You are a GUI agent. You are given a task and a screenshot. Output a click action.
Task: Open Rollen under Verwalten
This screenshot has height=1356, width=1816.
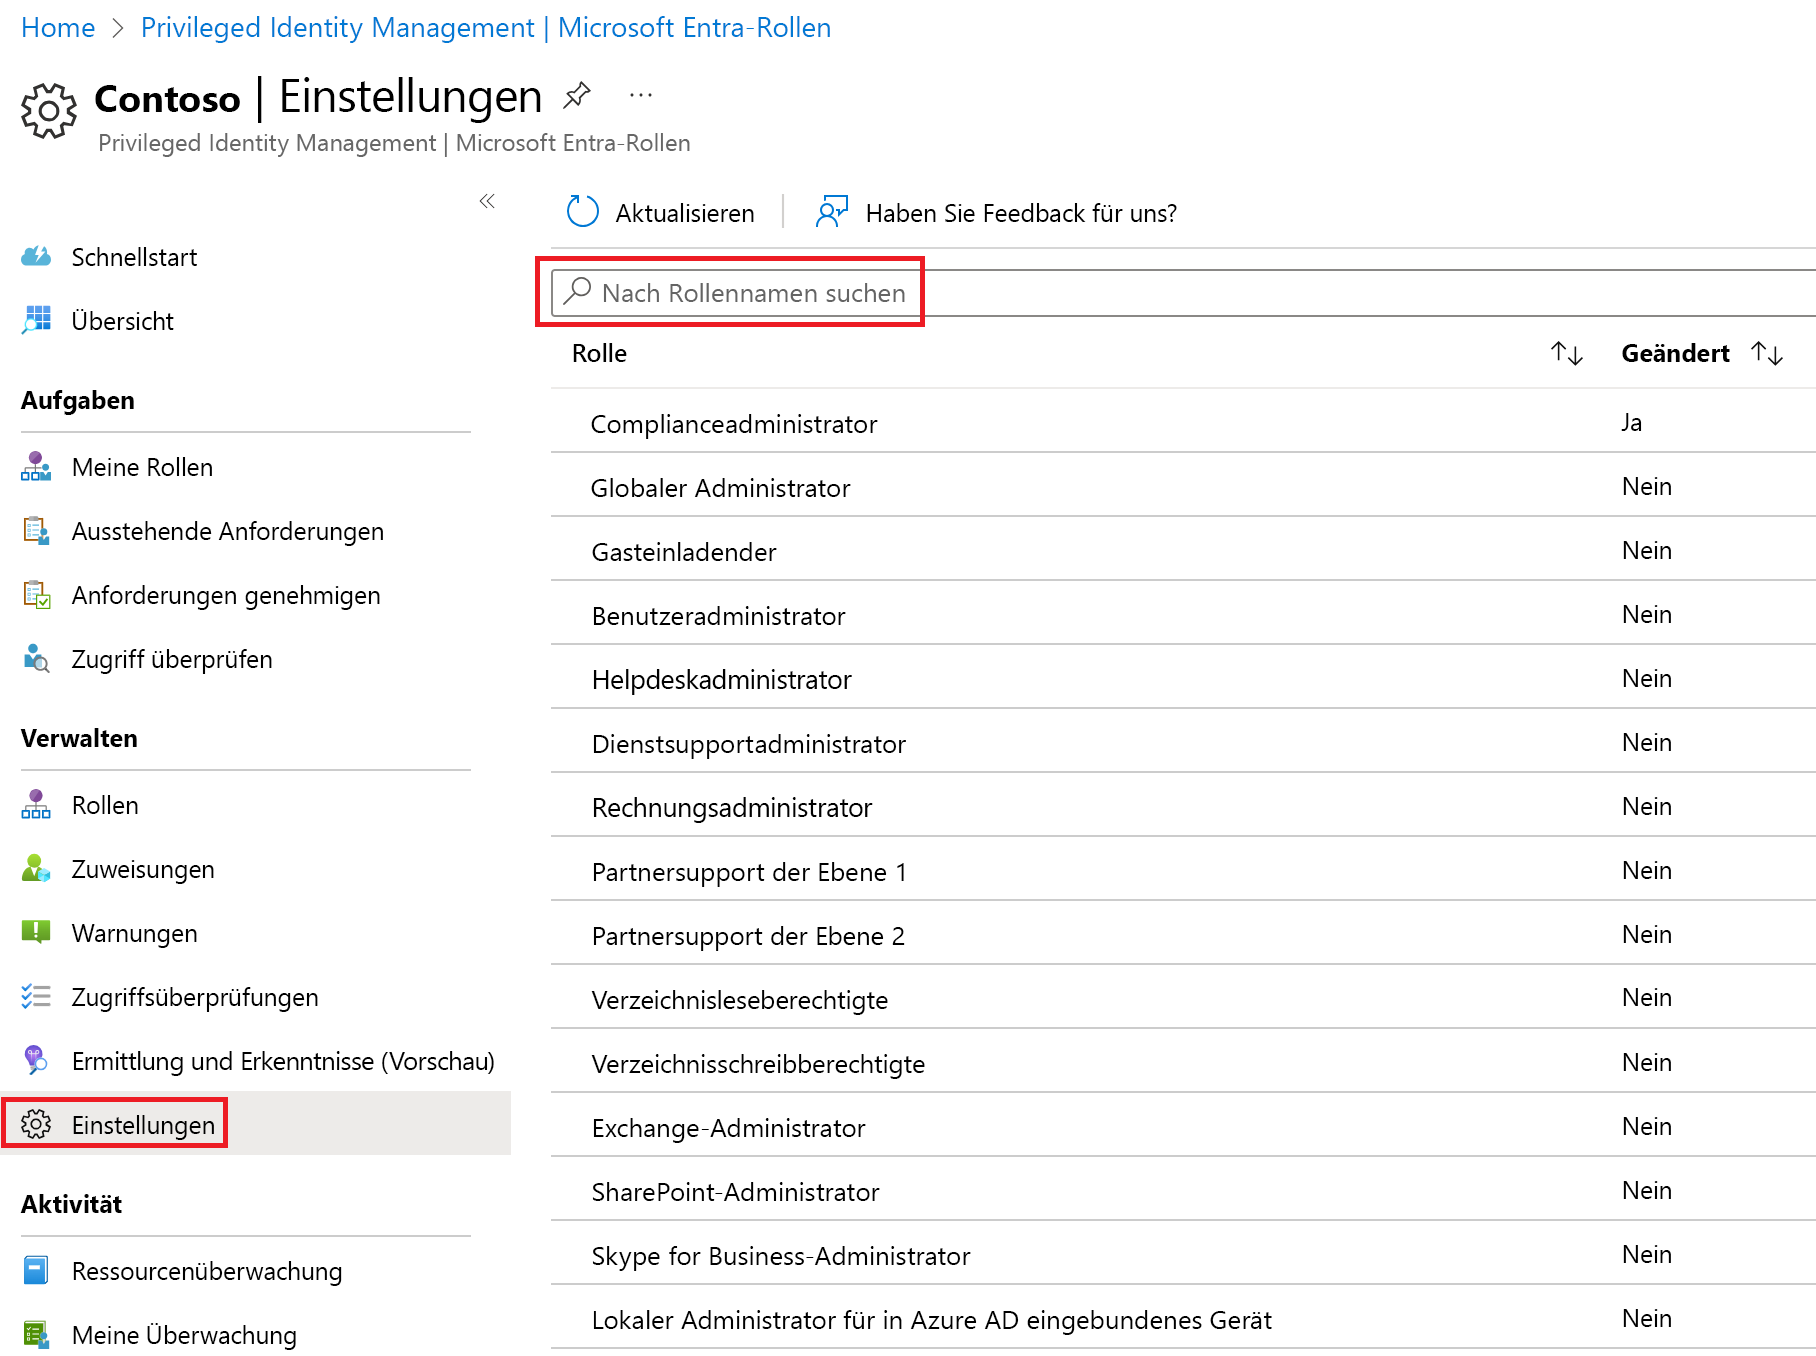105,805
